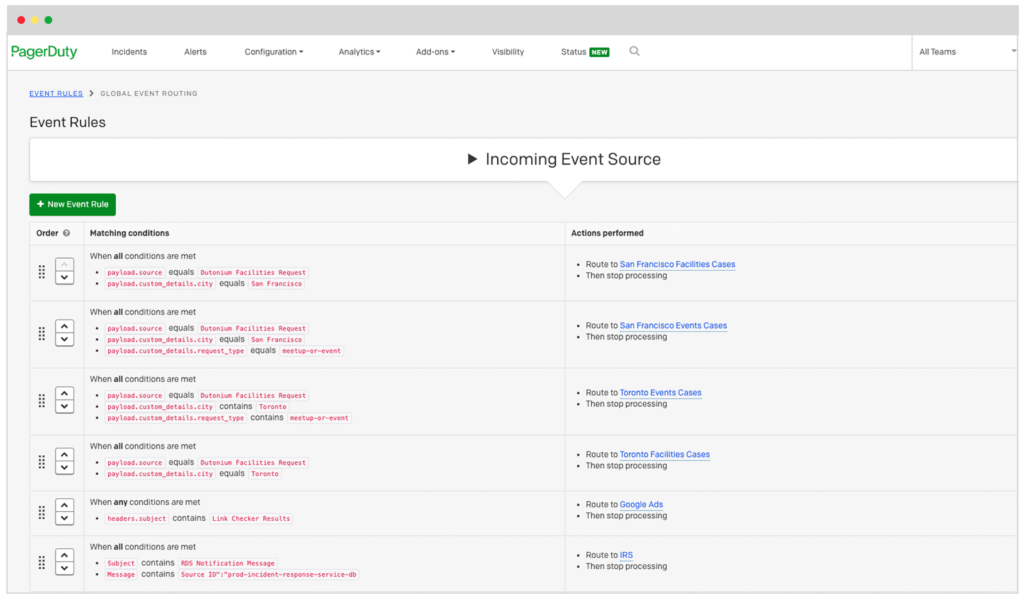Grab drag handle for San Francisco Events rule
Viewport: 1024px width, 604px height.
pos(42,333)
